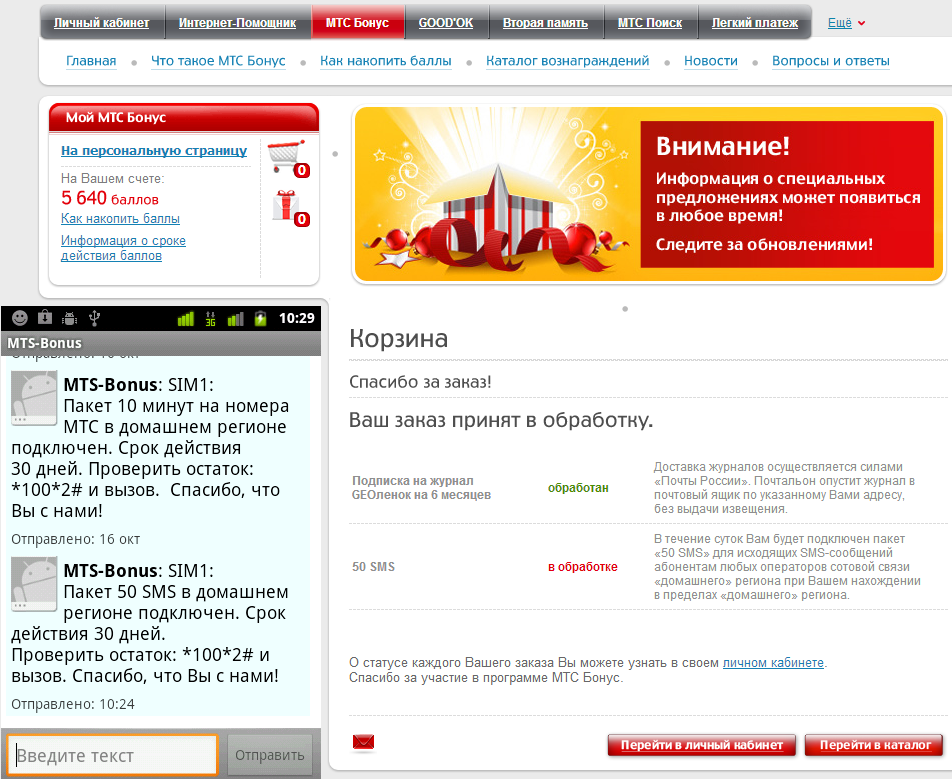Open the Легкий платеж tab
The image size is (952, 780).
(x=755, y=22)
